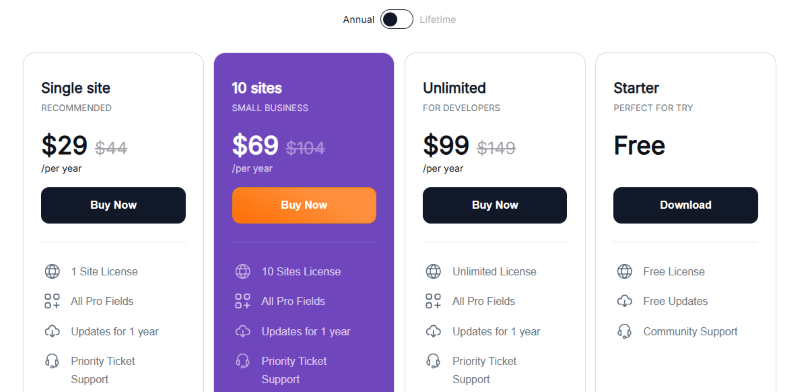
Task: Click the globe icon beside Unlimited License
Action: coord(433,271)
